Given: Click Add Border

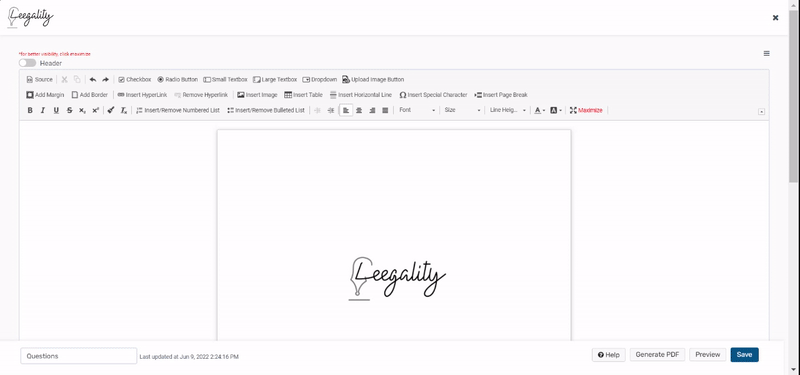Looking at the screenshot, I should [x=90, y=95].
